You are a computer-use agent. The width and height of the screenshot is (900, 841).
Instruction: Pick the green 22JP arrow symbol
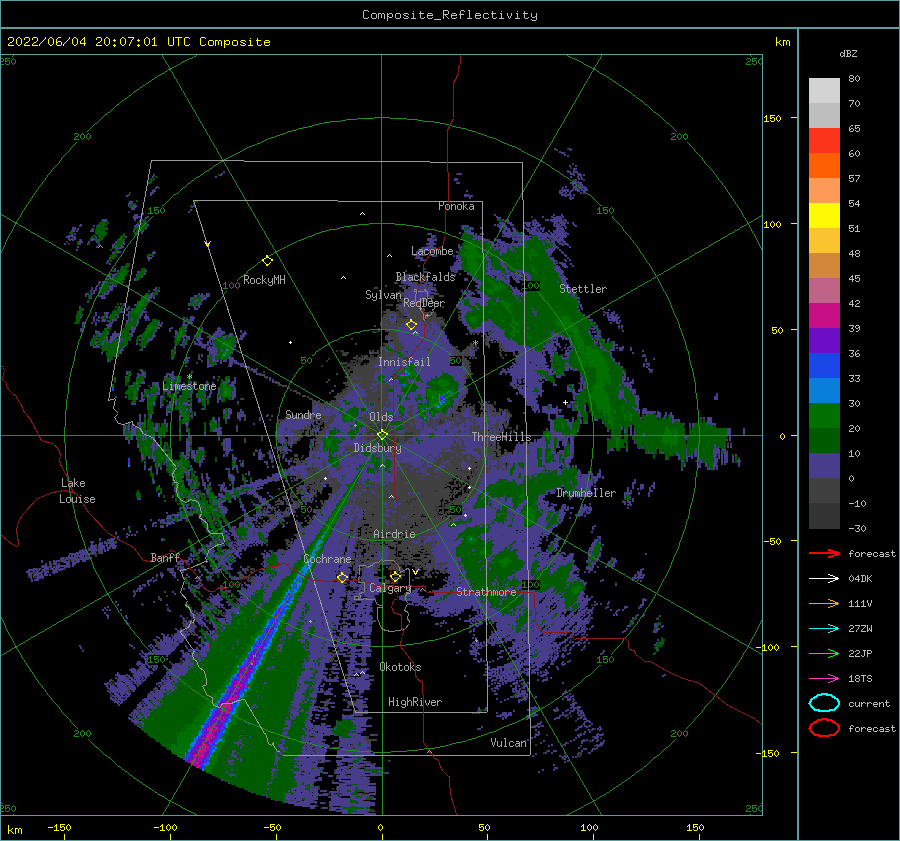click(x=824, y=653)
